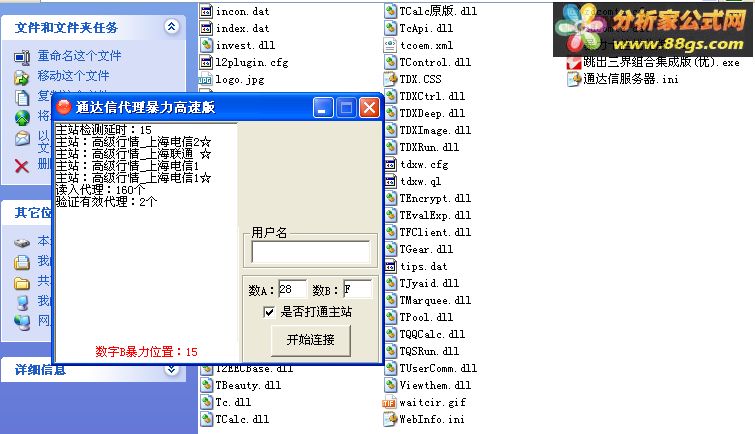Click the l2plugin.cfg file icon

206,62
